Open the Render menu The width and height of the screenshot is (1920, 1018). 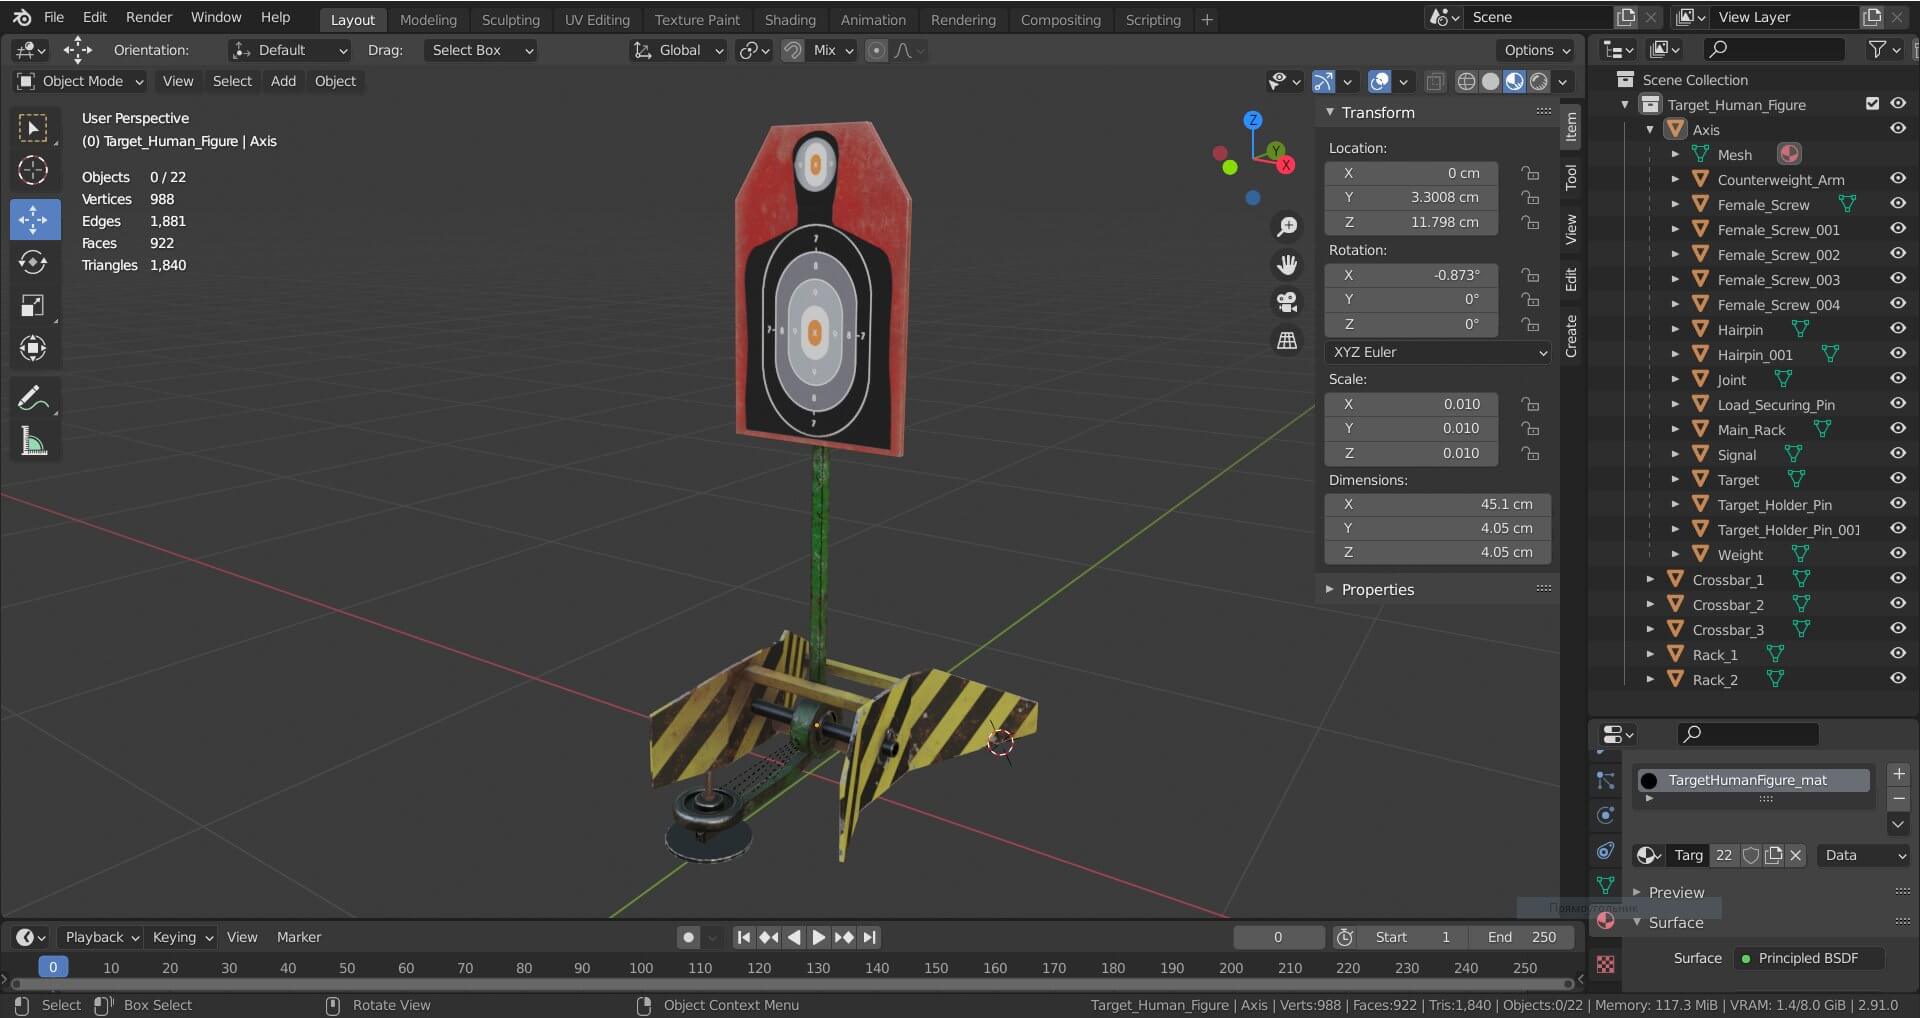(x=148, y=17)
